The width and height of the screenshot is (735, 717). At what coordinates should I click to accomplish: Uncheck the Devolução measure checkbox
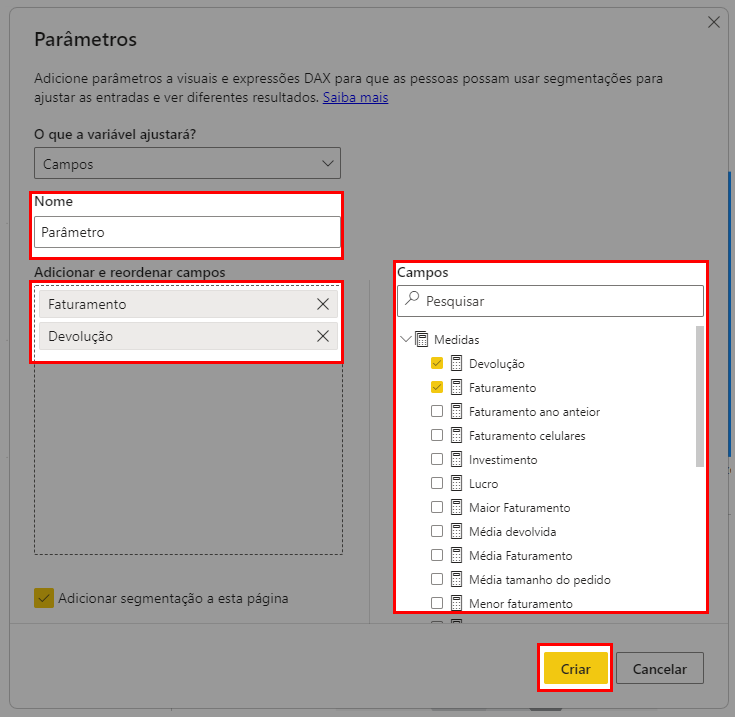(437, 364)
